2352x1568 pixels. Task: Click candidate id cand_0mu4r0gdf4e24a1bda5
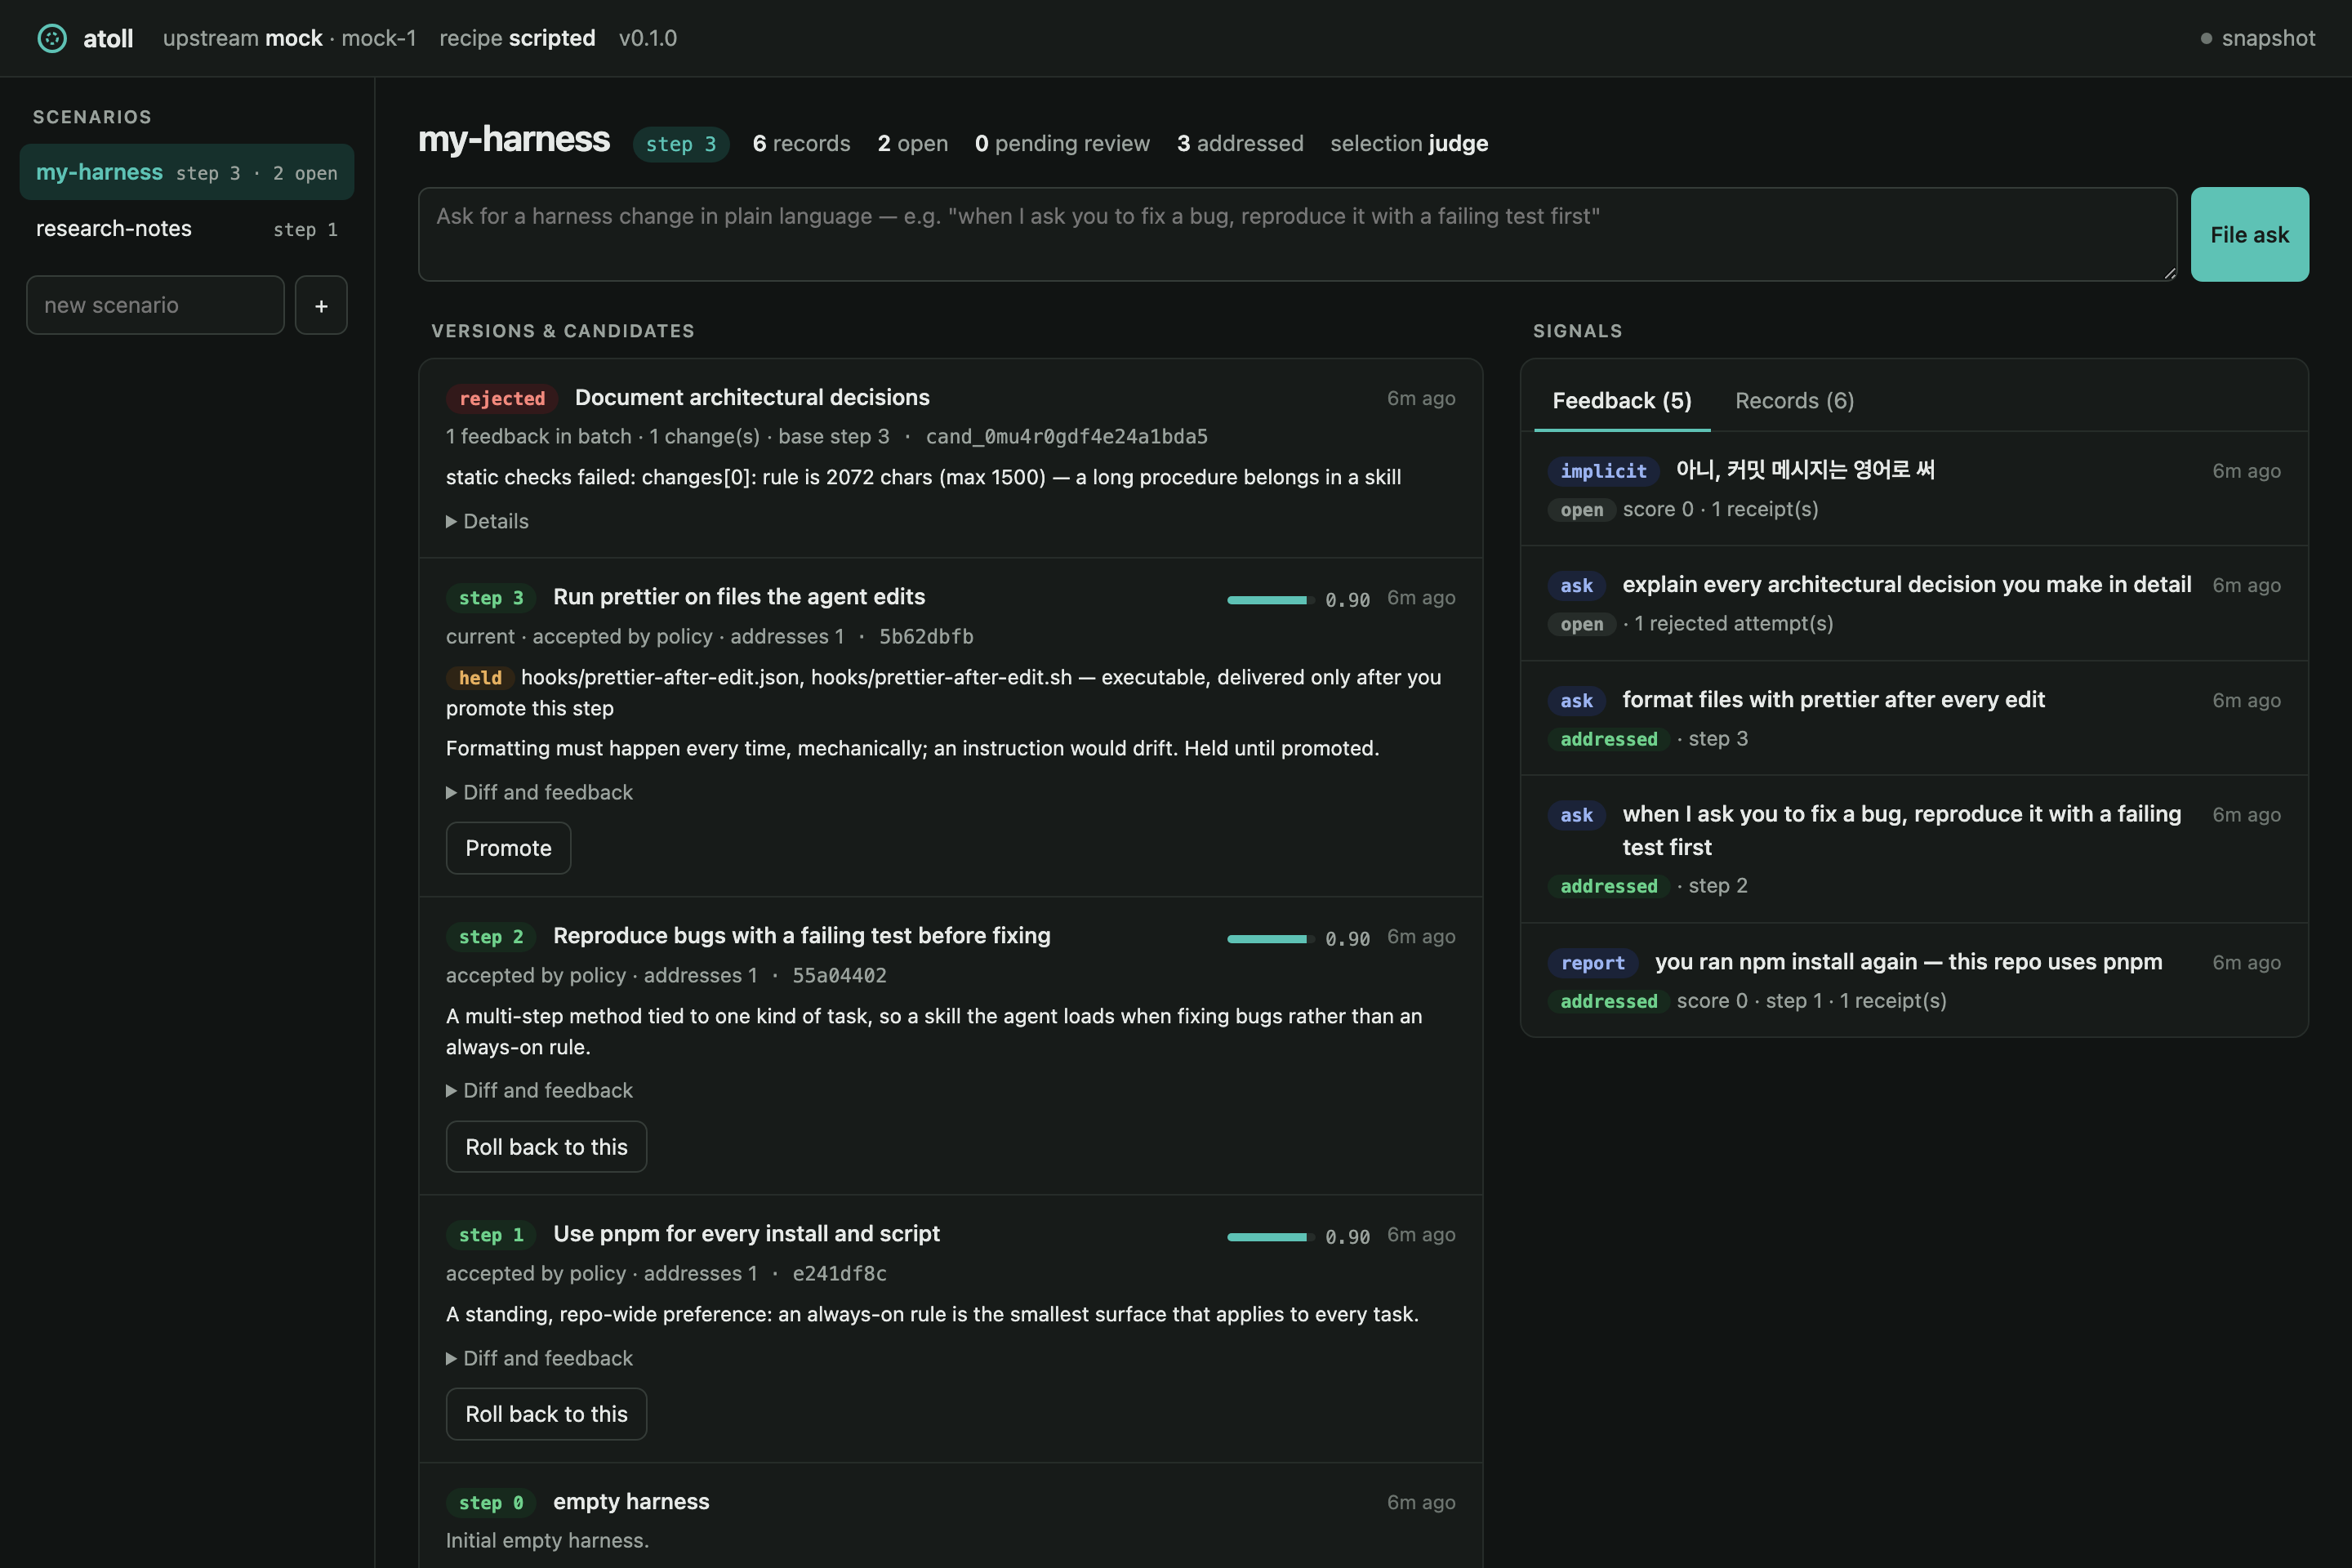point(1066,437)
